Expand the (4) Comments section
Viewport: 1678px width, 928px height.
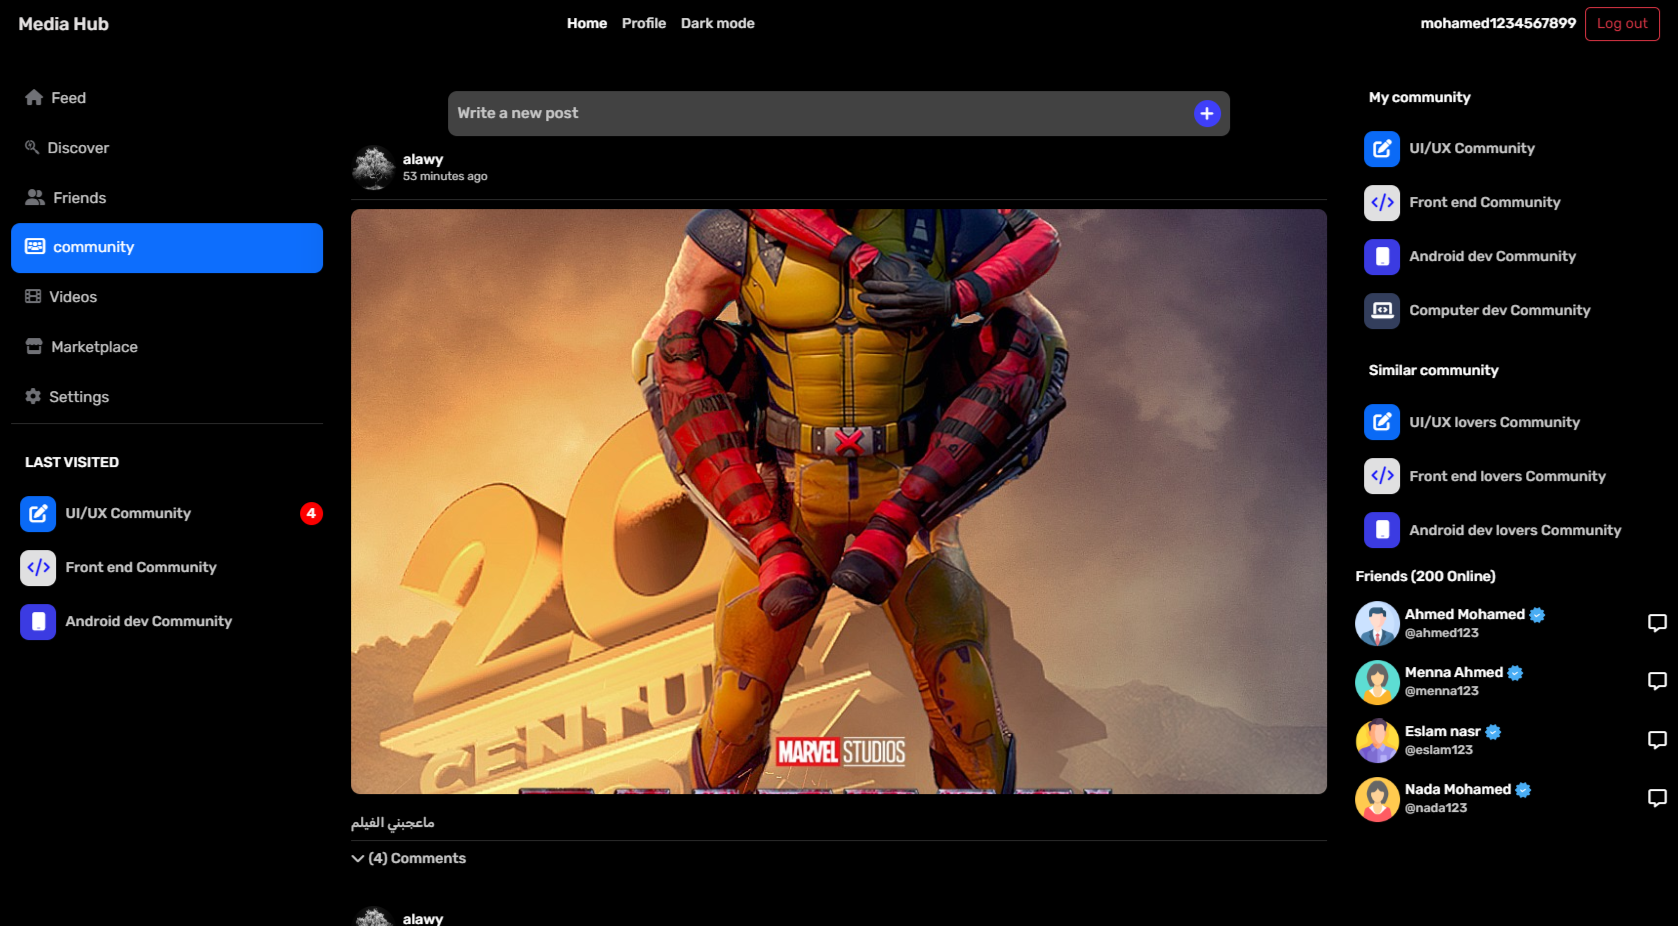click(x=409, y=858)
